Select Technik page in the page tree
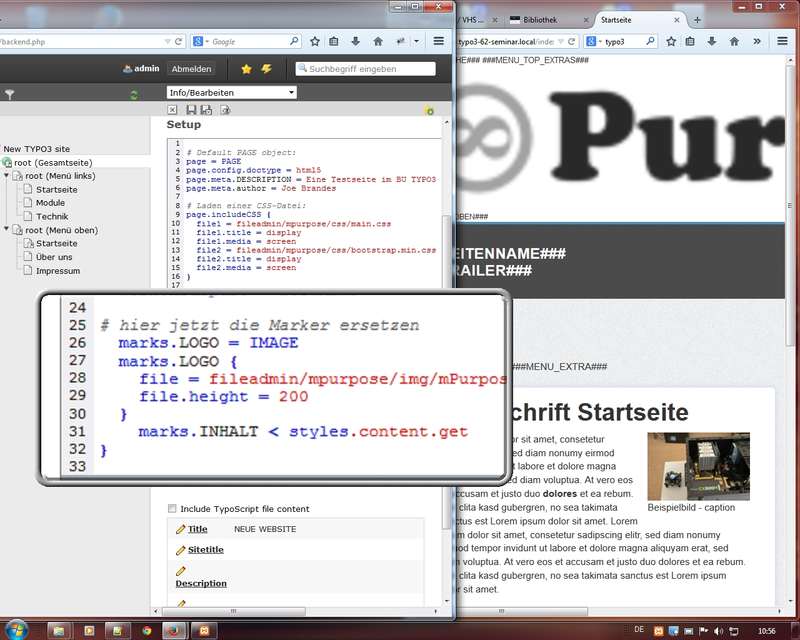 pyautogui.click(x=52, y=216)
